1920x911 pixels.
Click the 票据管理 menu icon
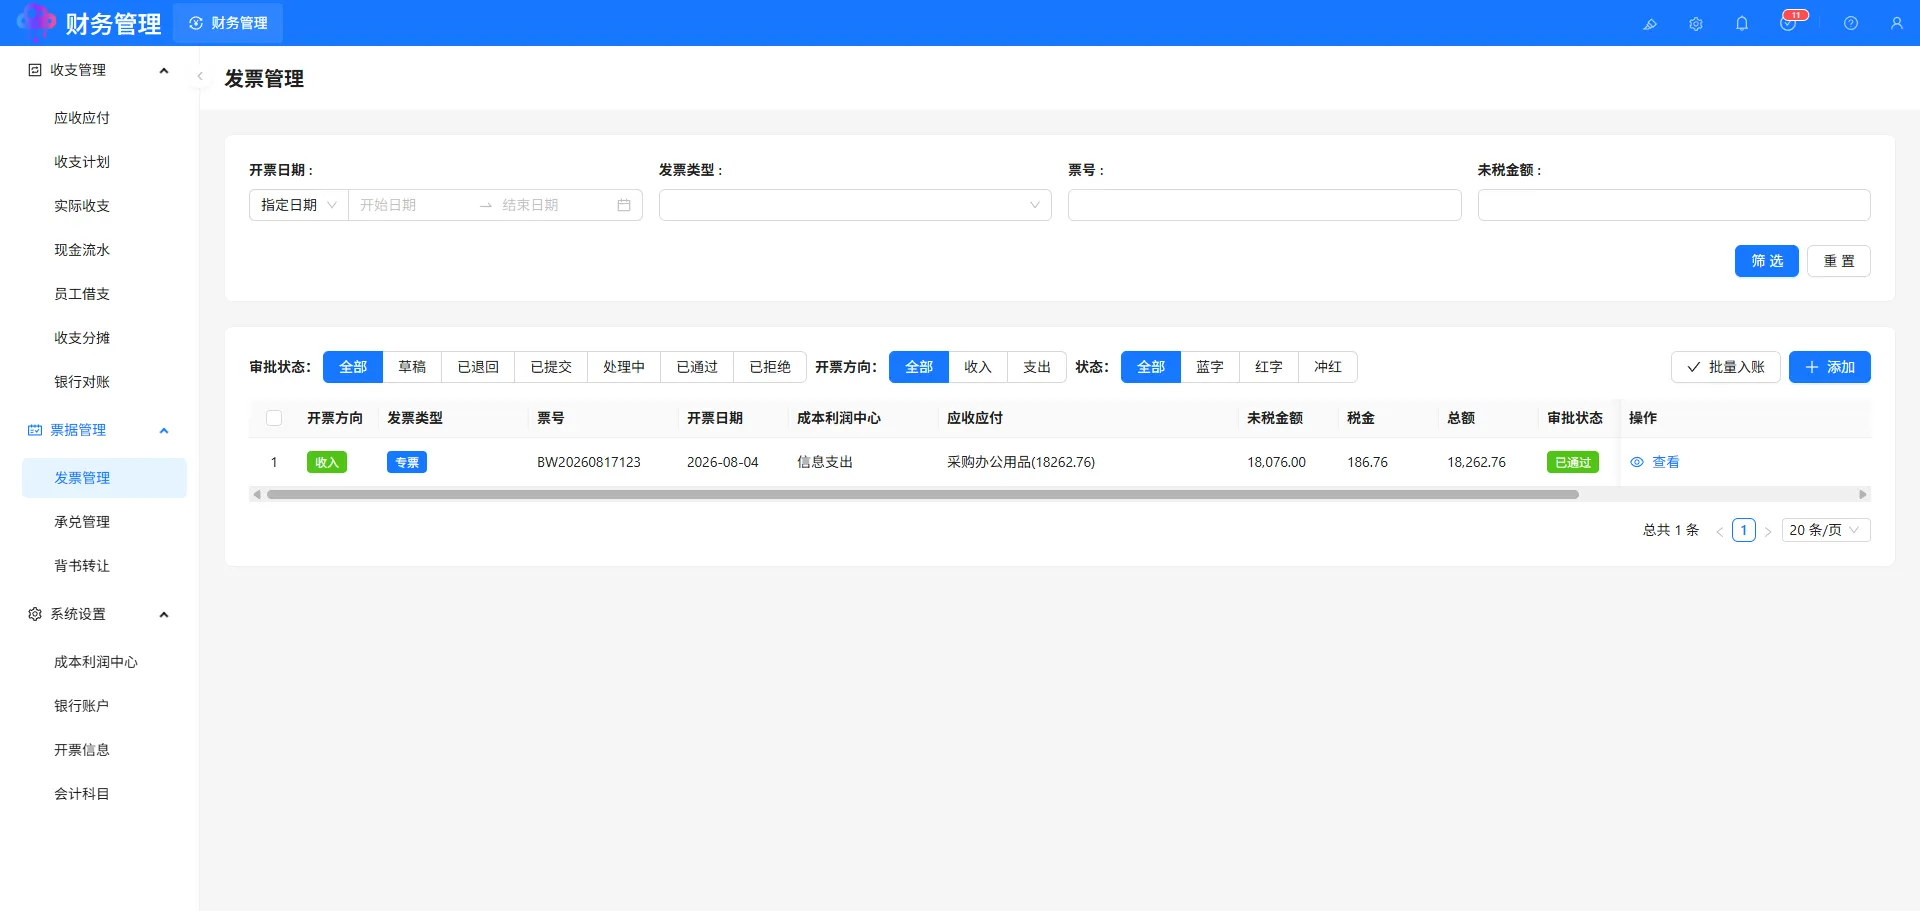pyautogui.click(x=35, y=430)
